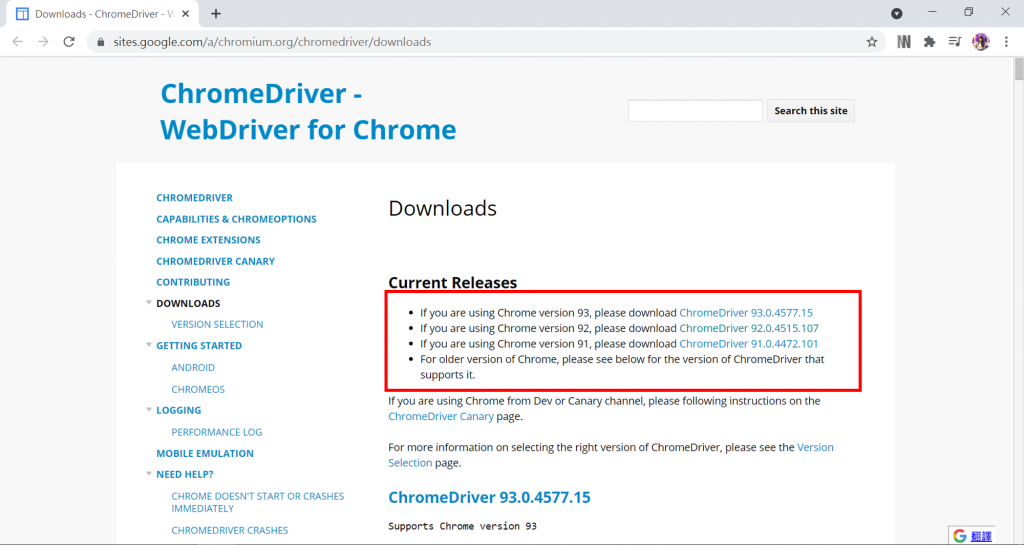Viewport: 1024px width, 545px height.
Task: Open CHROMEDRIVER sidebar link
Action: tap(194, 198)
